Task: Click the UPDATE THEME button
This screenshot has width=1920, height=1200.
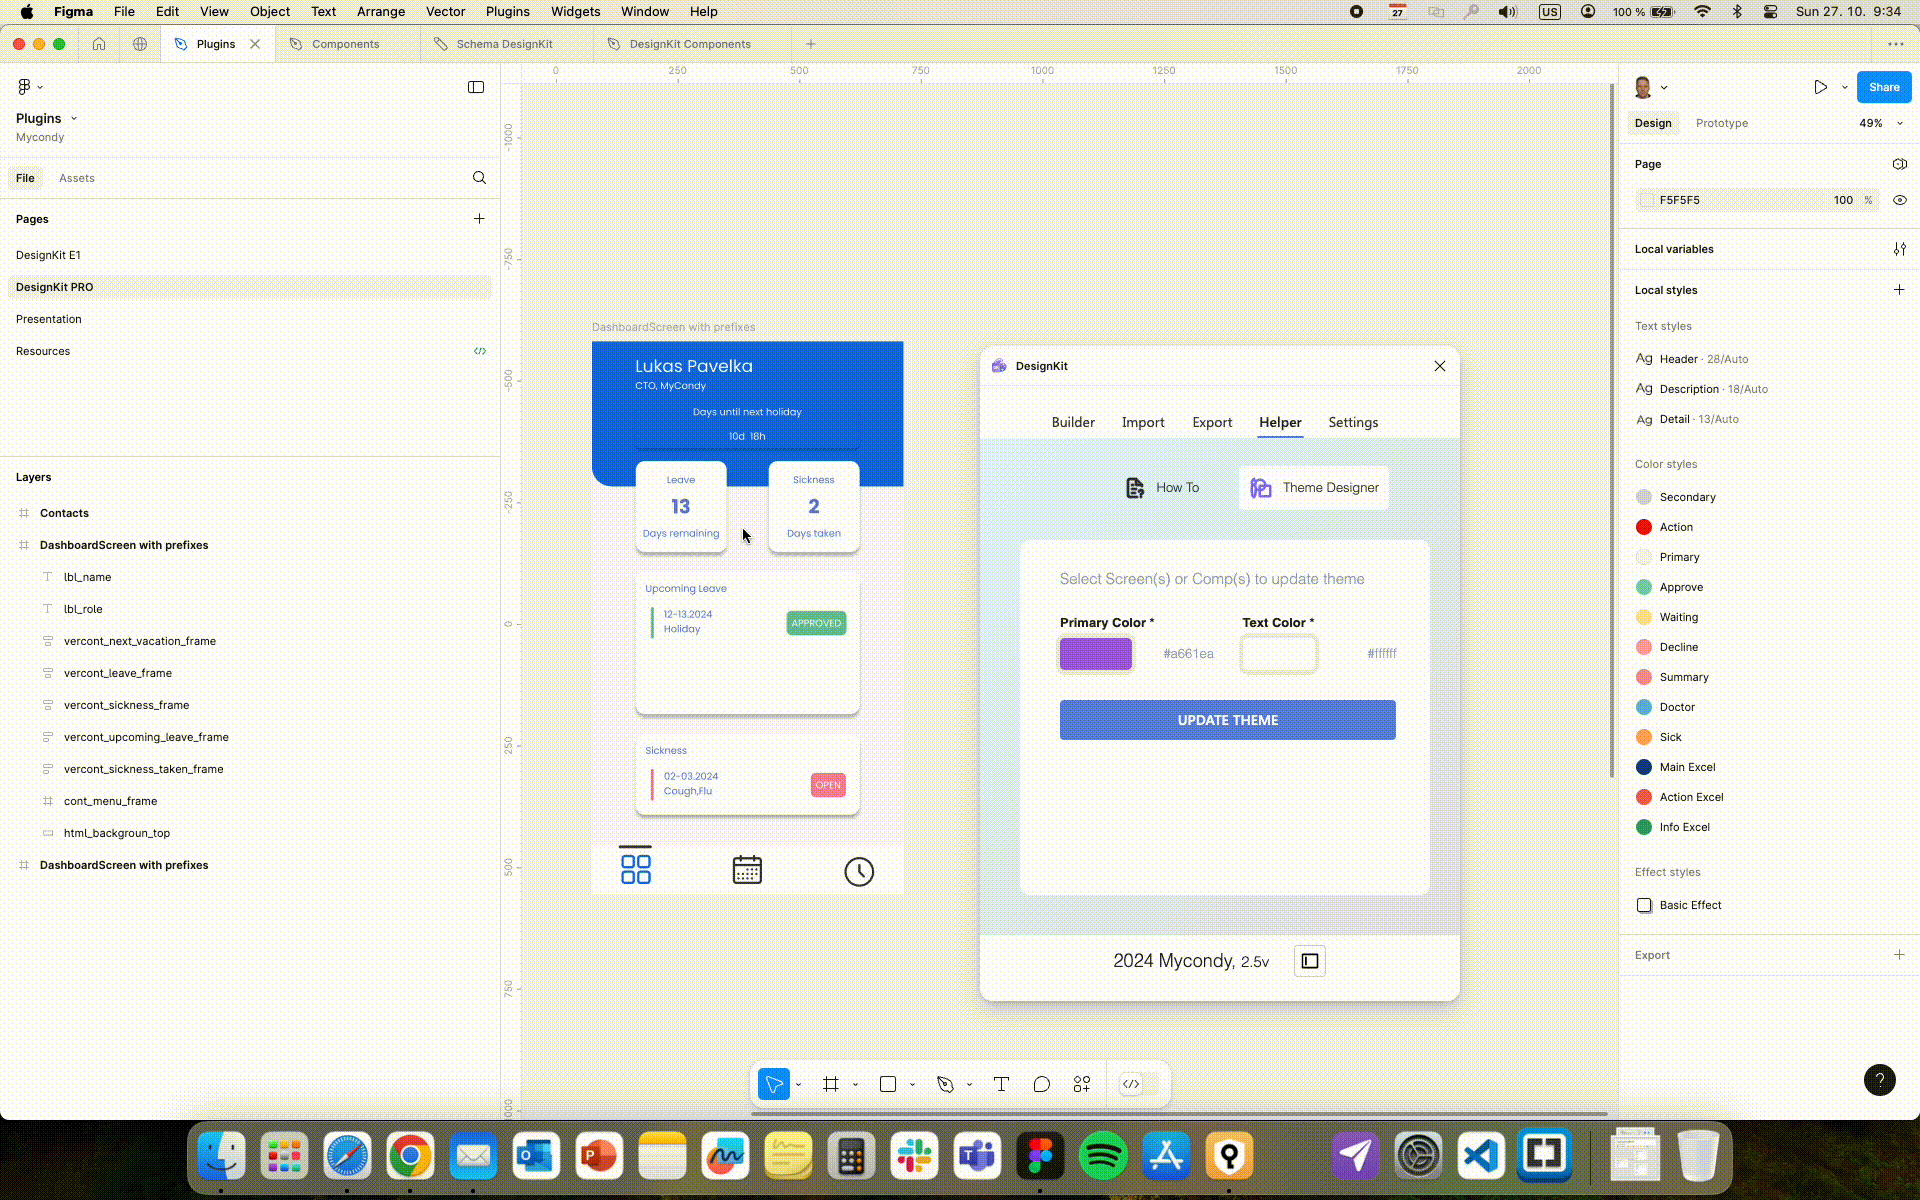Action: 1227,720
